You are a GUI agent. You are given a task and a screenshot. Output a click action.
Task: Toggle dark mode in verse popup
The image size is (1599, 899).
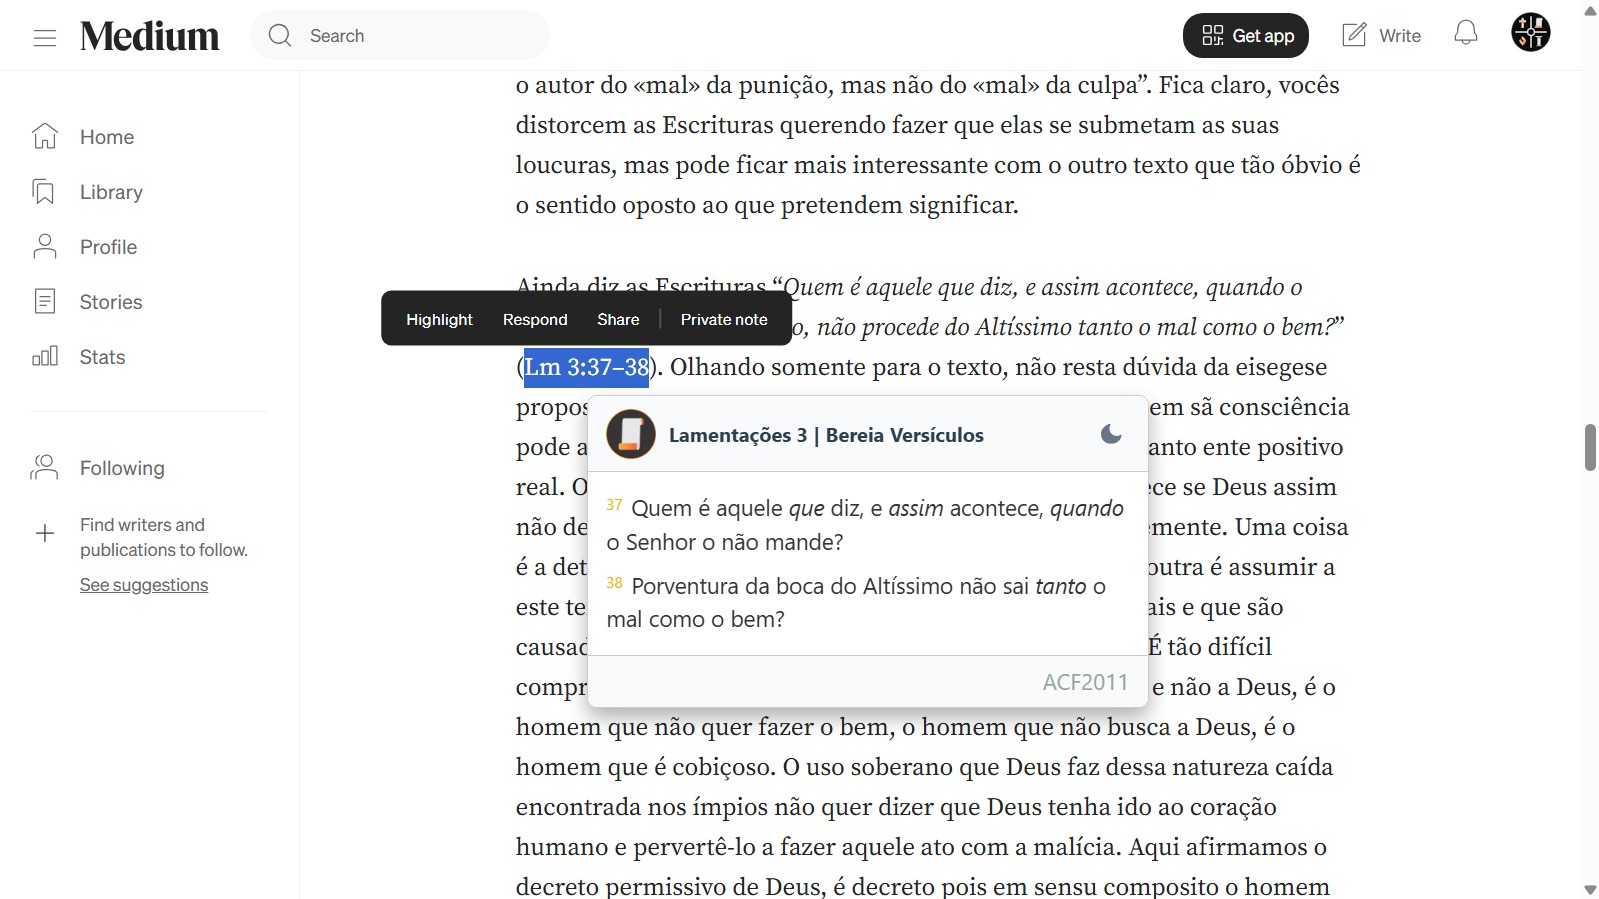pyautogui.click(x=1110, y=434)
